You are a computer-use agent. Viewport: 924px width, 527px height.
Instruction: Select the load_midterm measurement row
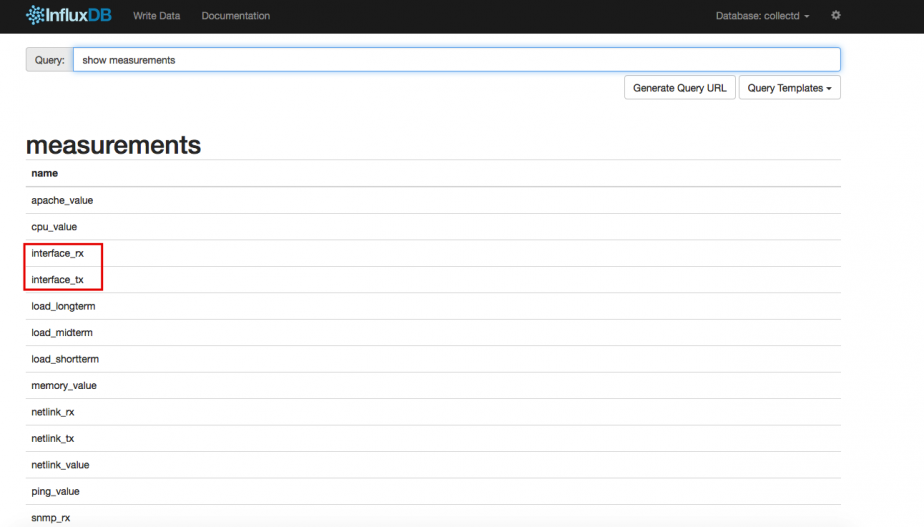433,333
